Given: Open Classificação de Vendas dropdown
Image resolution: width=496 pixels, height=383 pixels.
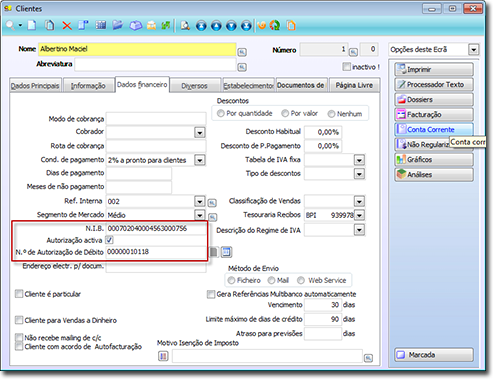Looking at the screenshot, I should click(x=359, y=201).
